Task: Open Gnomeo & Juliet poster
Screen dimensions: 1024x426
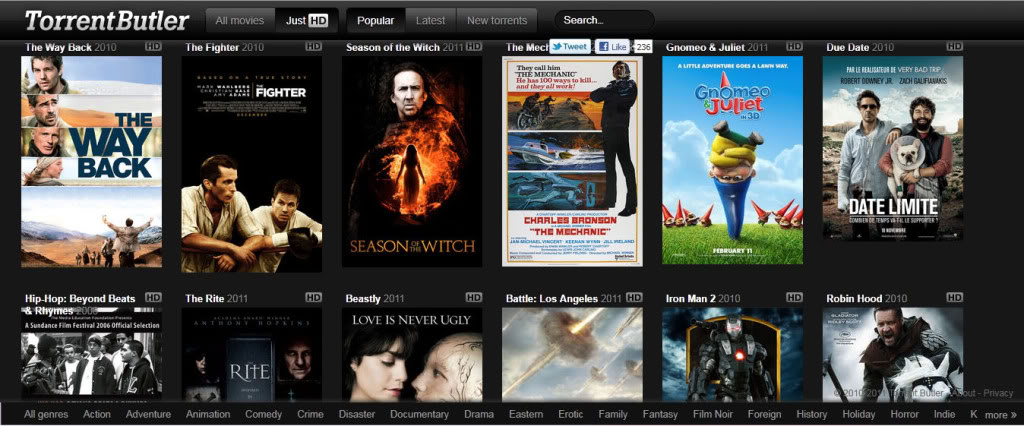Action: pyautogui.click(x=733, y=160)
